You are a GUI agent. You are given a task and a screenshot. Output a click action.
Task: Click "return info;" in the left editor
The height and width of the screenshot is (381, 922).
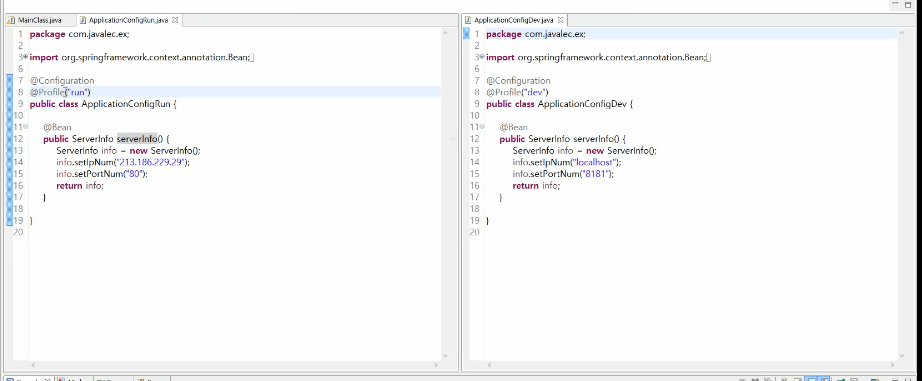(x=80, y=186)
